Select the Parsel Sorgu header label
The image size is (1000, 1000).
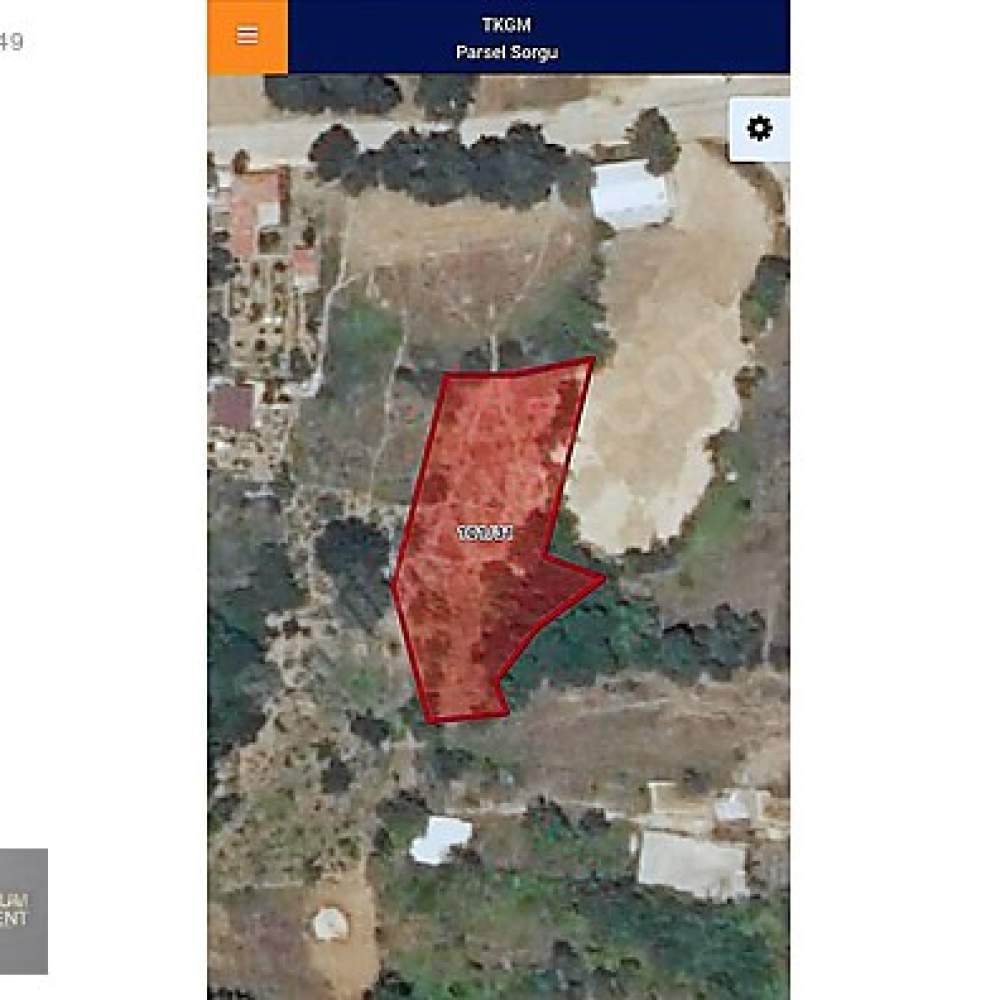[x=507, y=52]
